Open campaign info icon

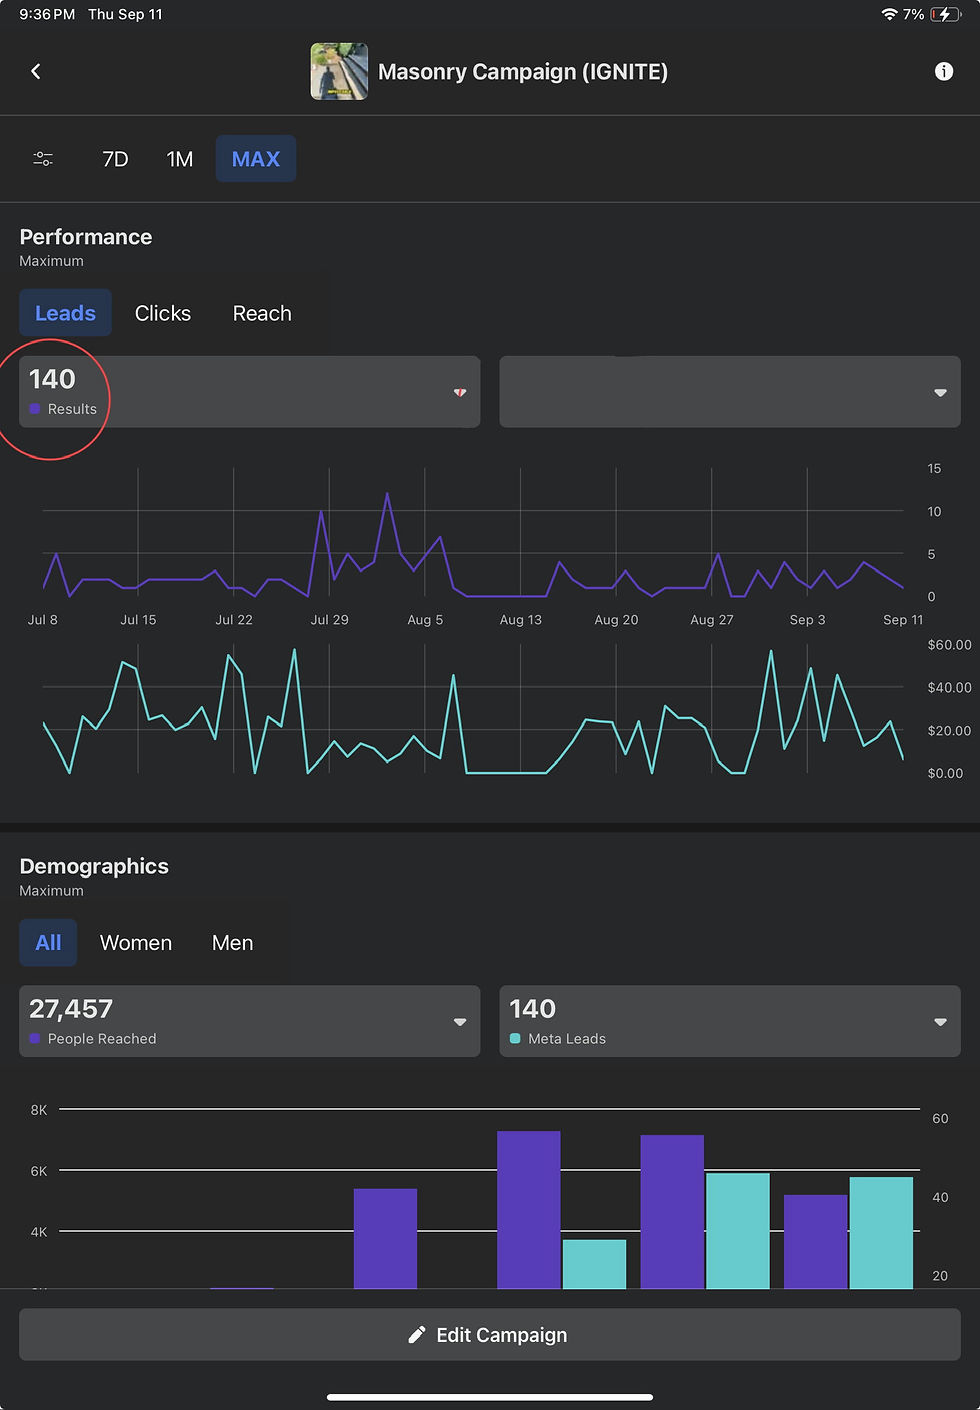[943, 71]
